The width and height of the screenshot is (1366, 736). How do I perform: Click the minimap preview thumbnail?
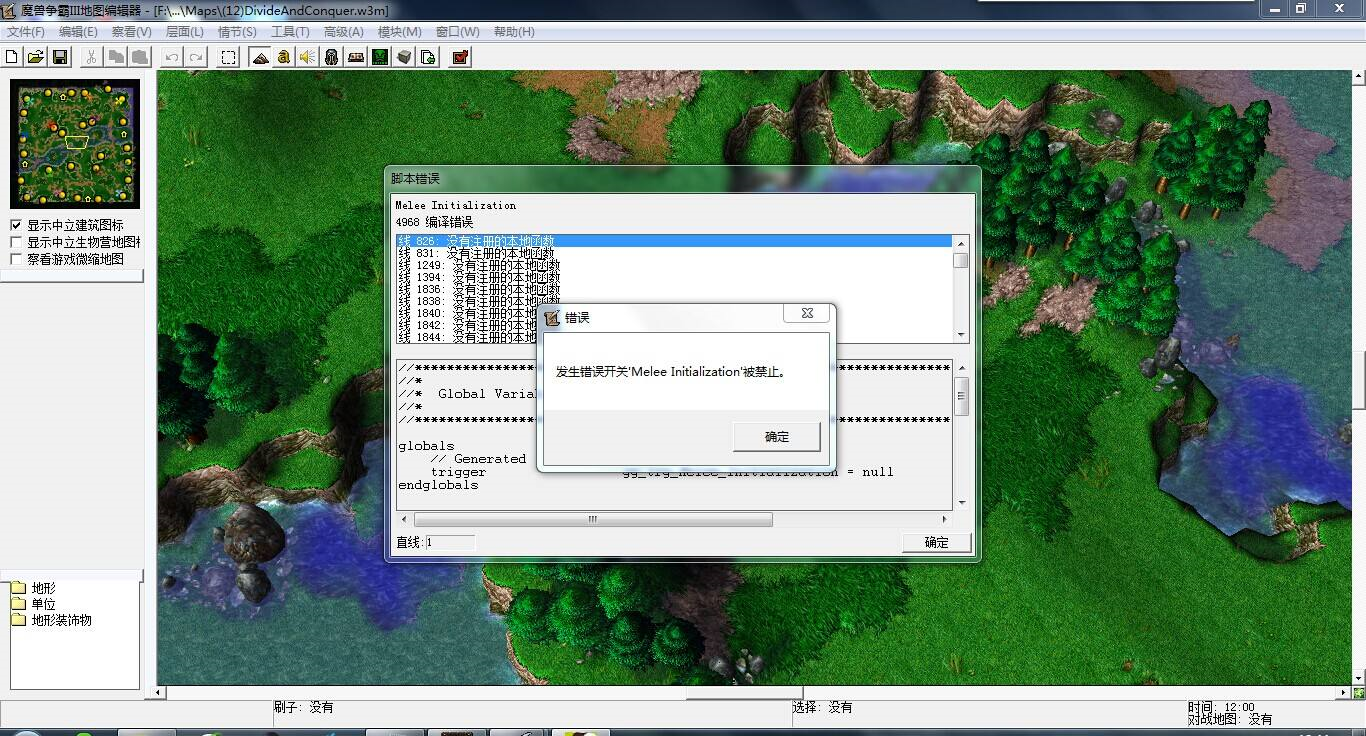(x=75, y=144)
